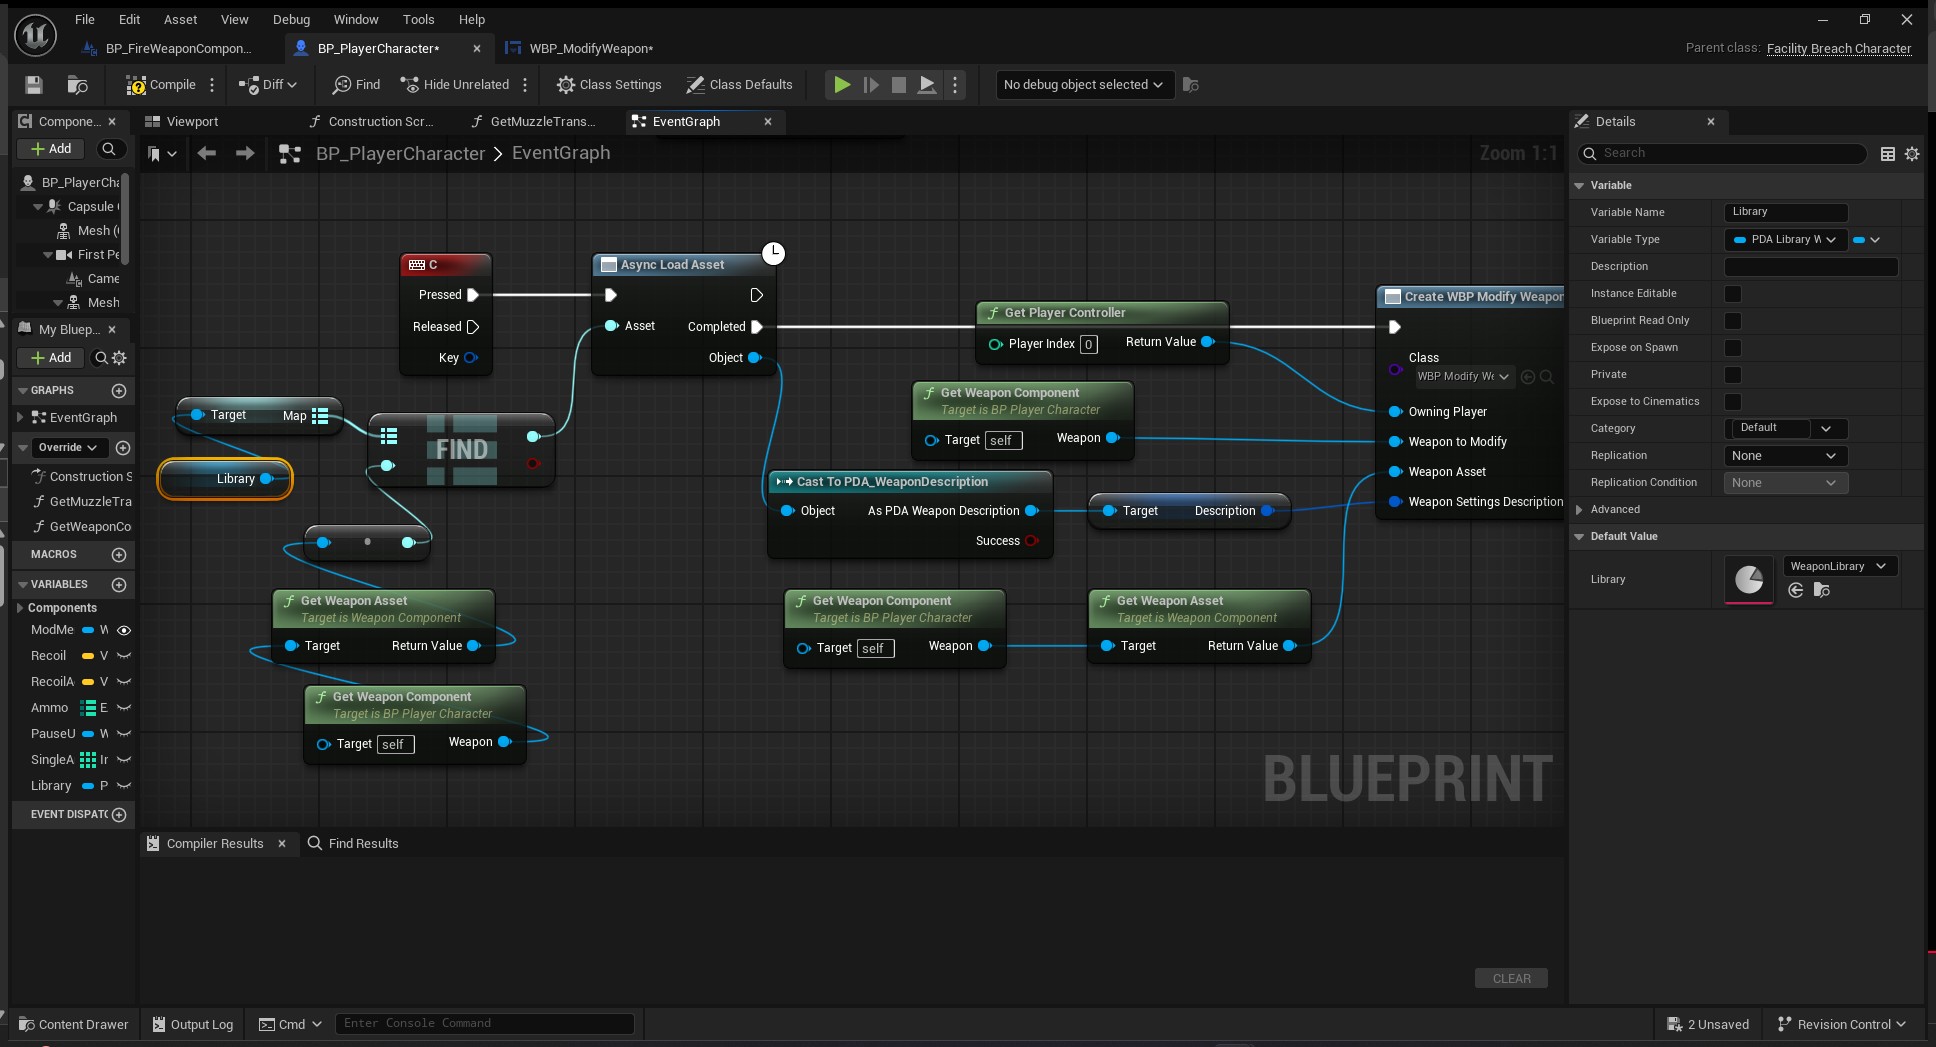Screen dimensions: 1936x1047
Task: Enable Expose on Spawn checkbox
Action: click(x=1733, y=348)
